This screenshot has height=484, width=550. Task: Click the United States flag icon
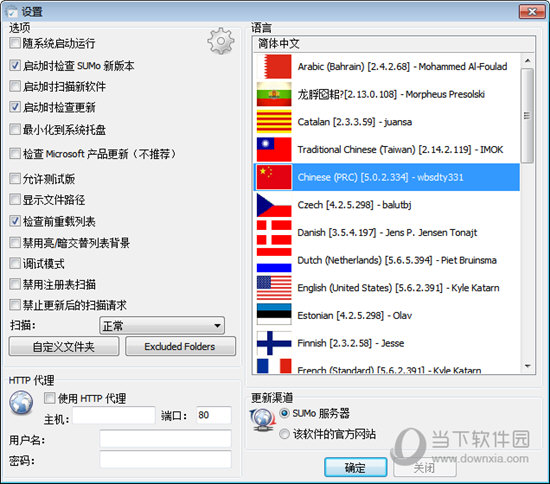(x=274, y=288)
